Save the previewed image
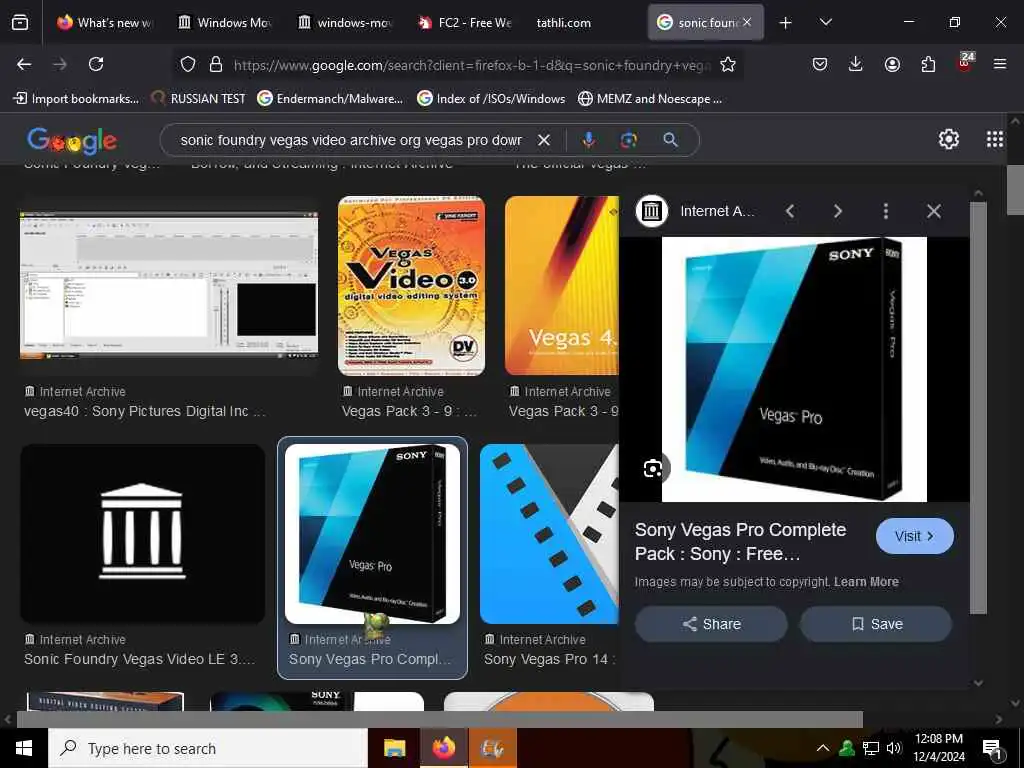1024x768 pixels. (x=876, y=624)
